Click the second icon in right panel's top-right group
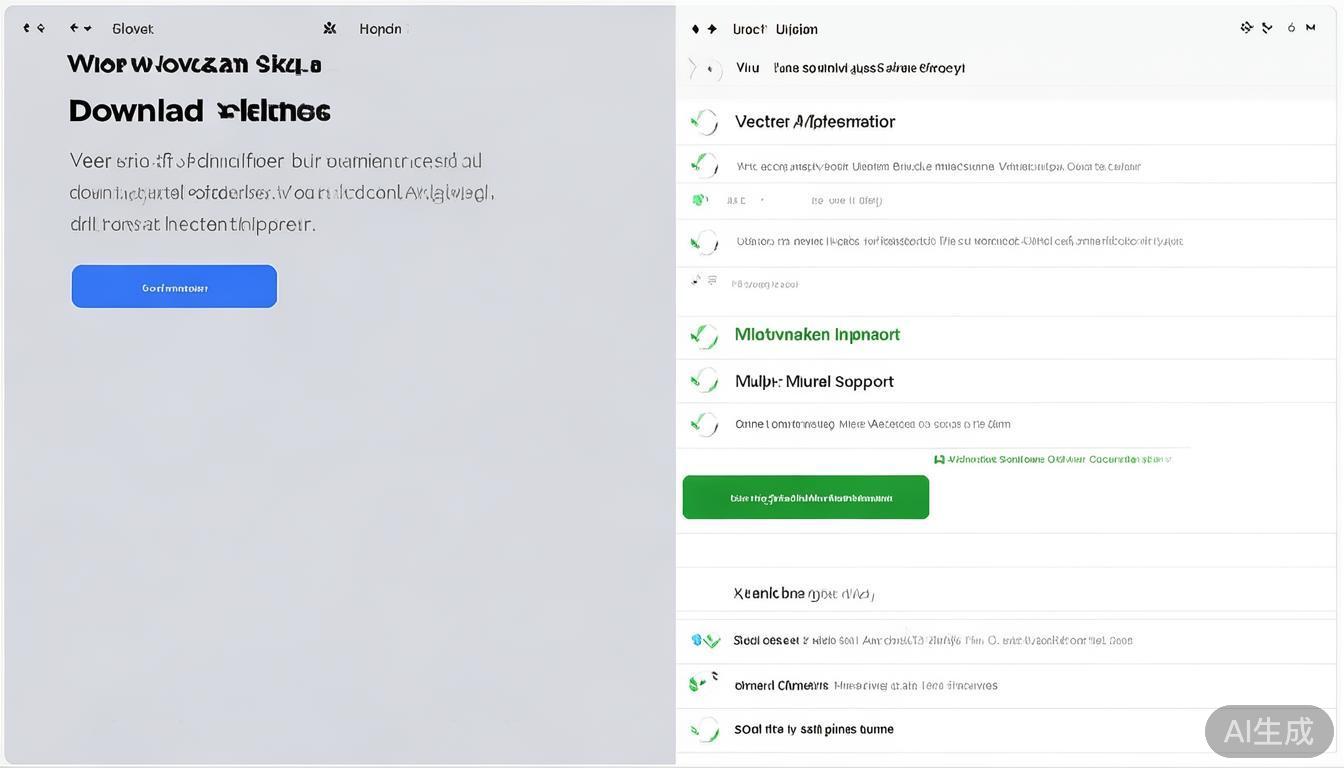 (1267, 28)
